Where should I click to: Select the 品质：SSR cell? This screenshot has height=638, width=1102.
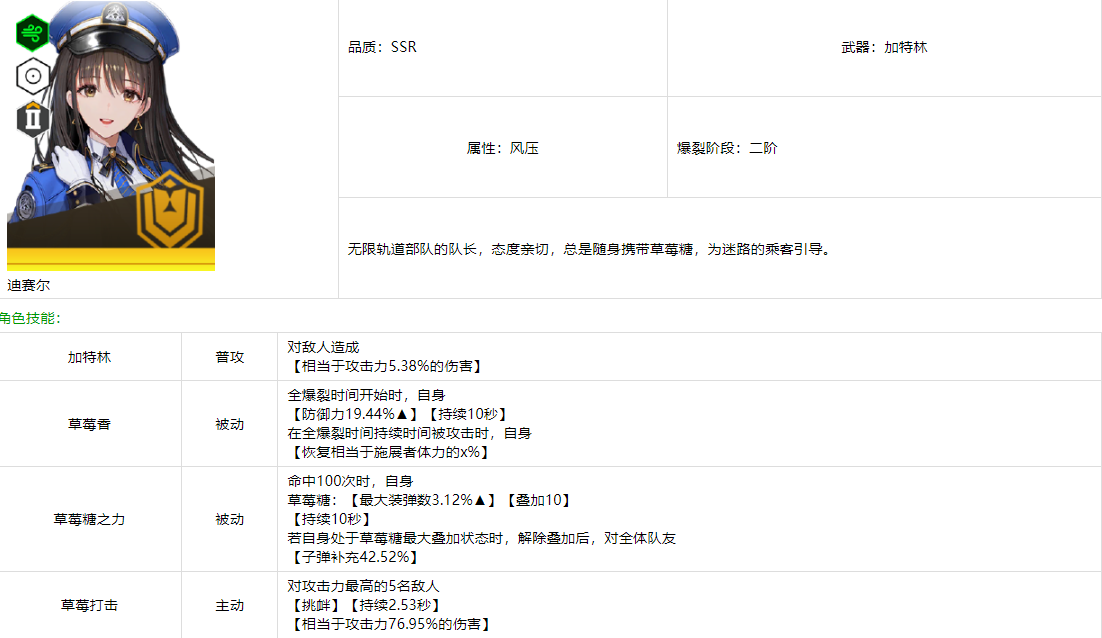pos(503,47)
